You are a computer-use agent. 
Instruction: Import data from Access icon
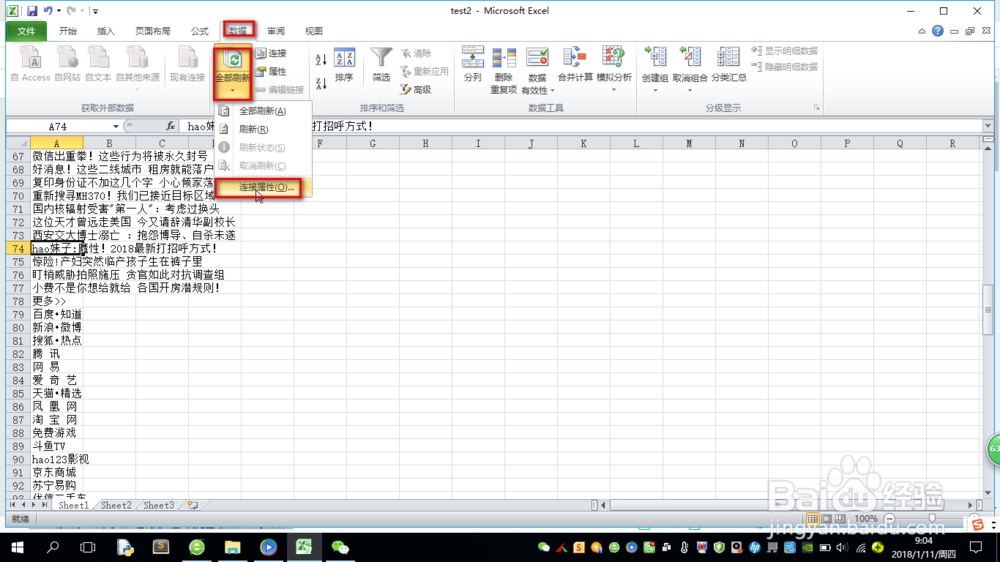[x=31, y=64]
